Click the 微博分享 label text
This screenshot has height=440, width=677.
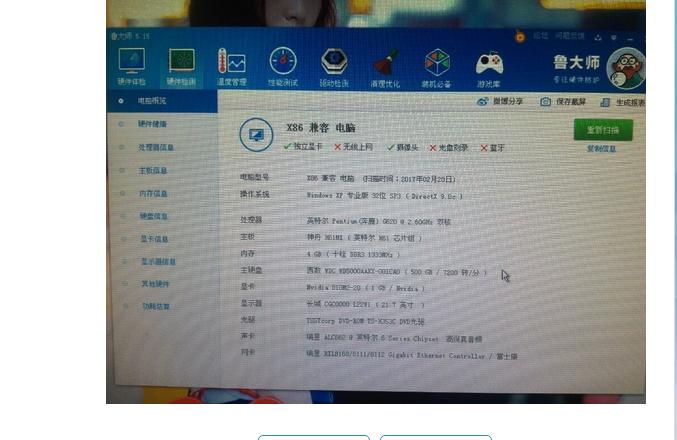[508, 101]
